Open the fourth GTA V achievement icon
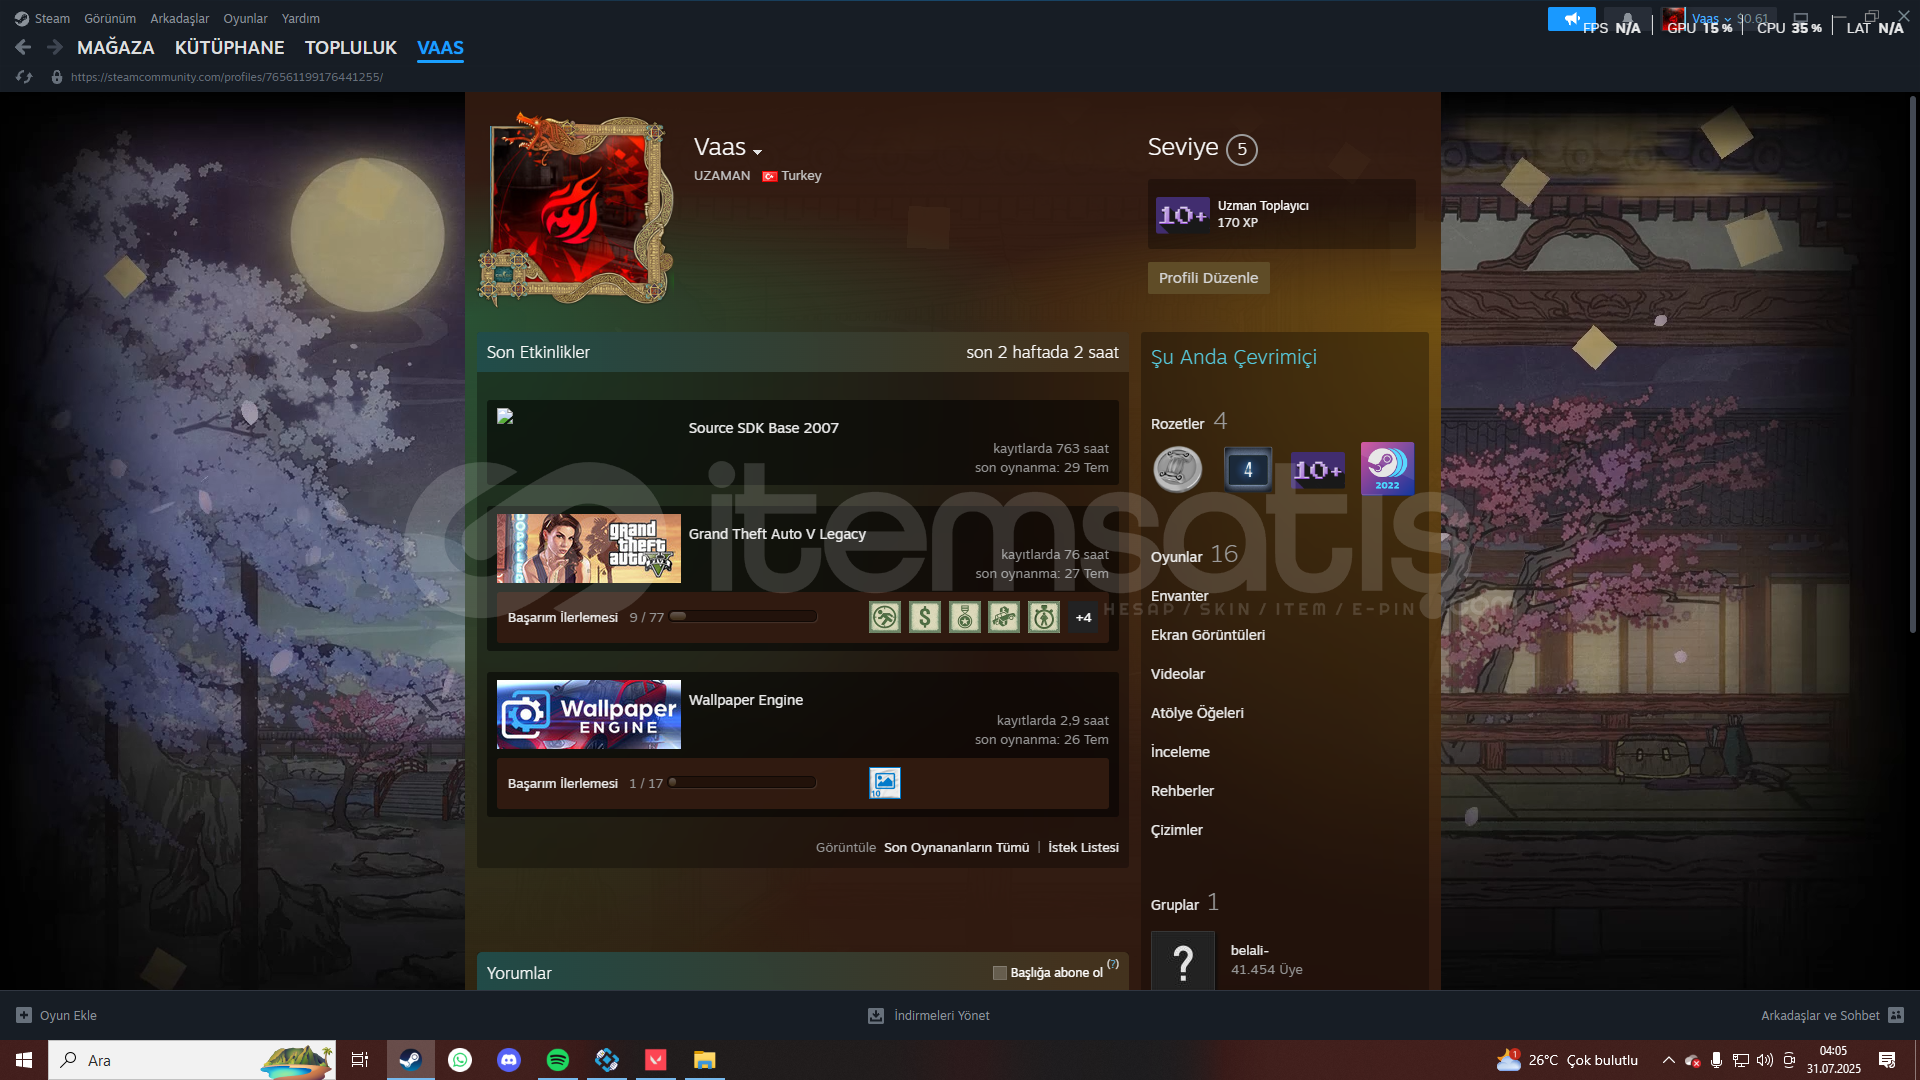 pos(1004,617)
